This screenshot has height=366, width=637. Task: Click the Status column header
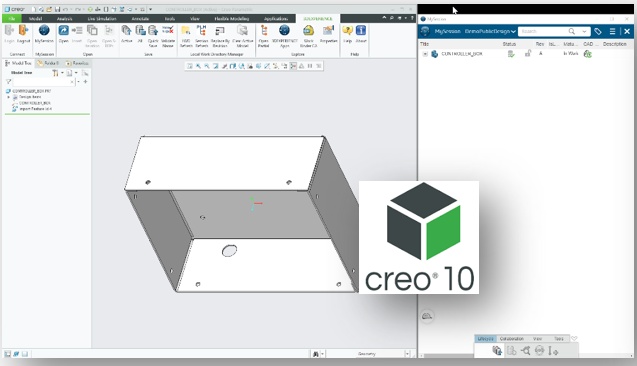pos(509,44)
